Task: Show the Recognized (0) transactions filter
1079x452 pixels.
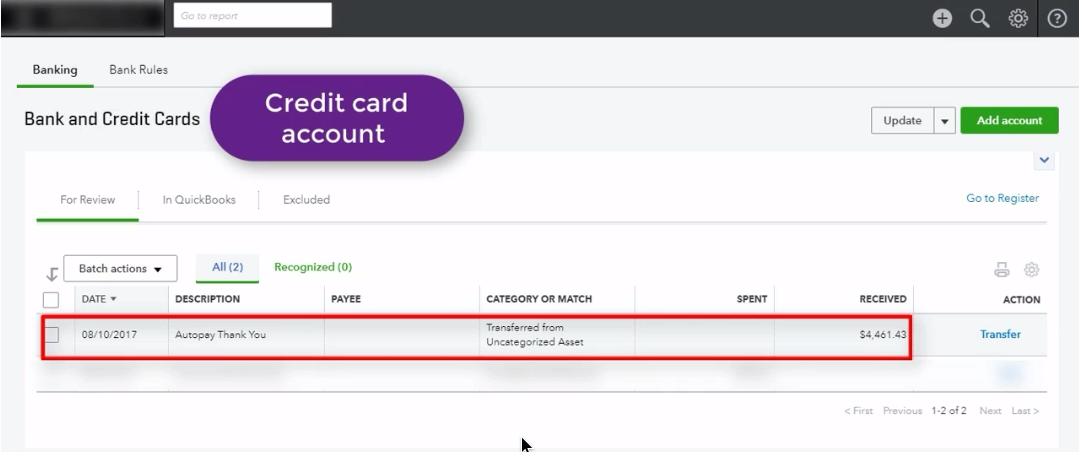Action: [313, 267]
